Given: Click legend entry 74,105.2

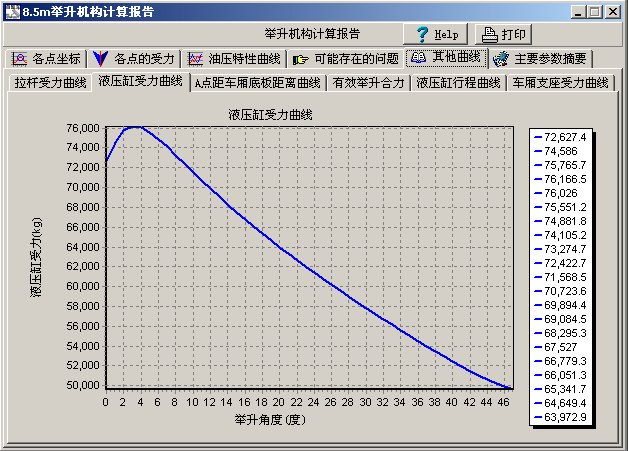Looking at the screenshot, I should 560,236.
